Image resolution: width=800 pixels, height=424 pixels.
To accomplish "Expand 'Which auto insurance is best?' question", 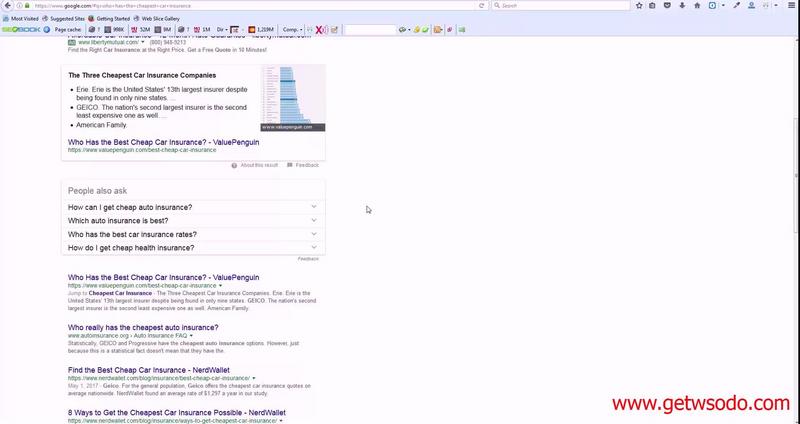I will tap(193, 220).
